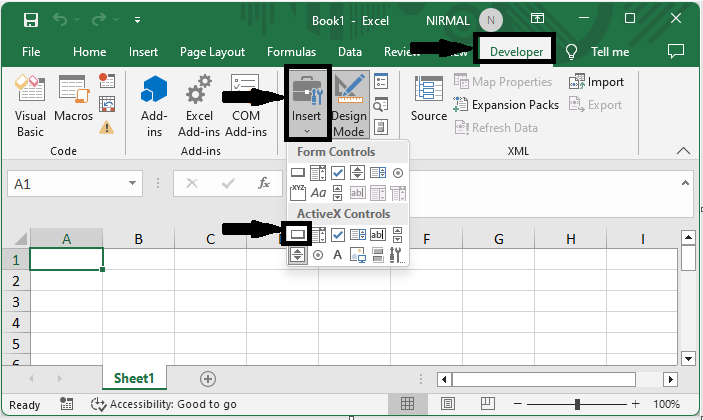
Task: Open COM Add-ins dialog
Action: tap(246, 106)
